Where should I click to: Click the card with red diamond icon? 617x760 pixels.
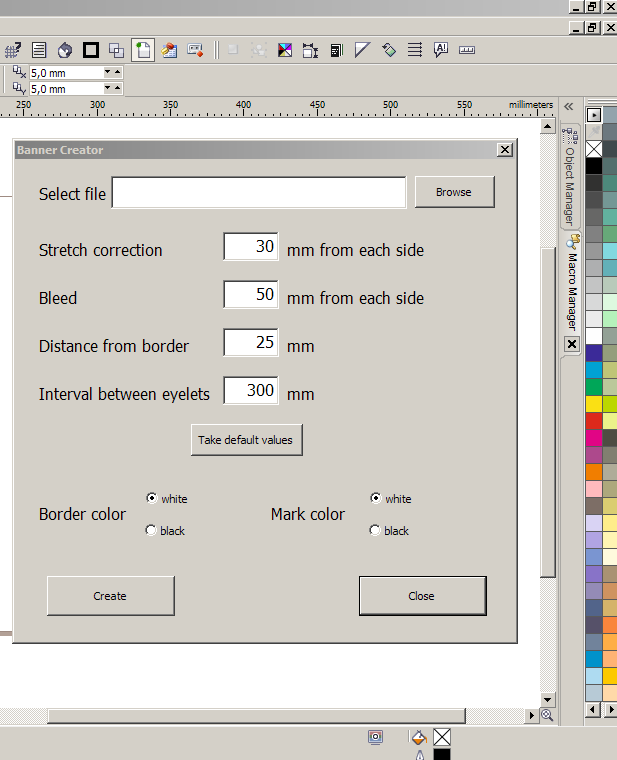[195, 50]
